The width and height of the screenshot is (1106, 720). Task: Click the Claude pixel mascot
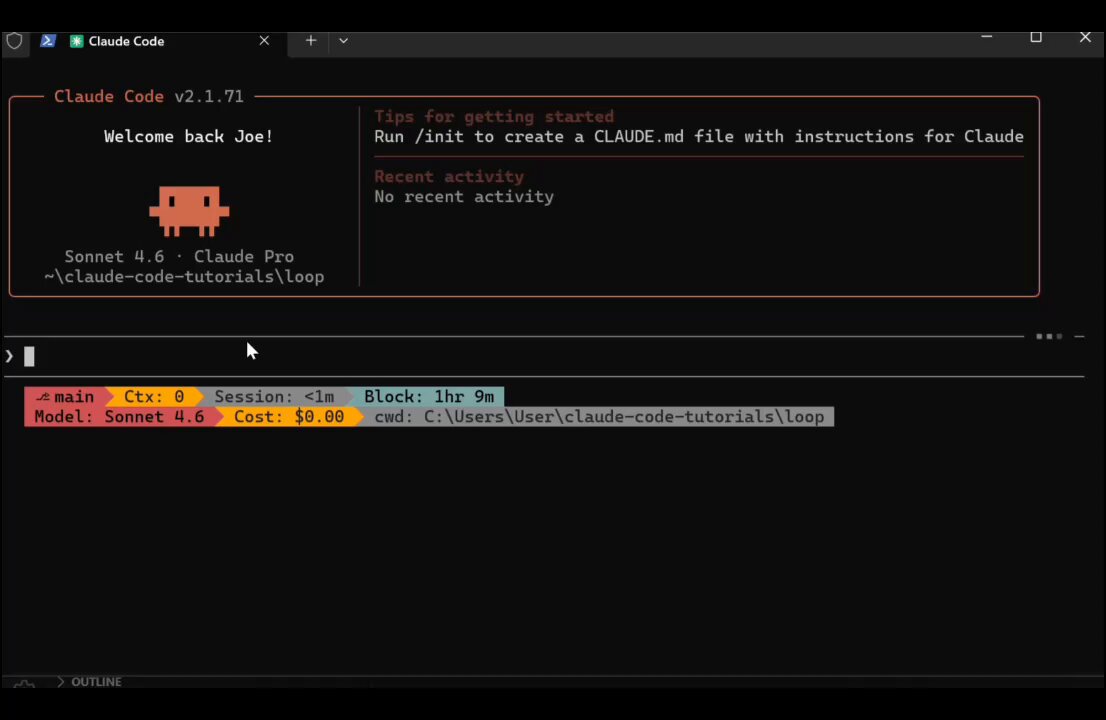[x=189, y=211]
